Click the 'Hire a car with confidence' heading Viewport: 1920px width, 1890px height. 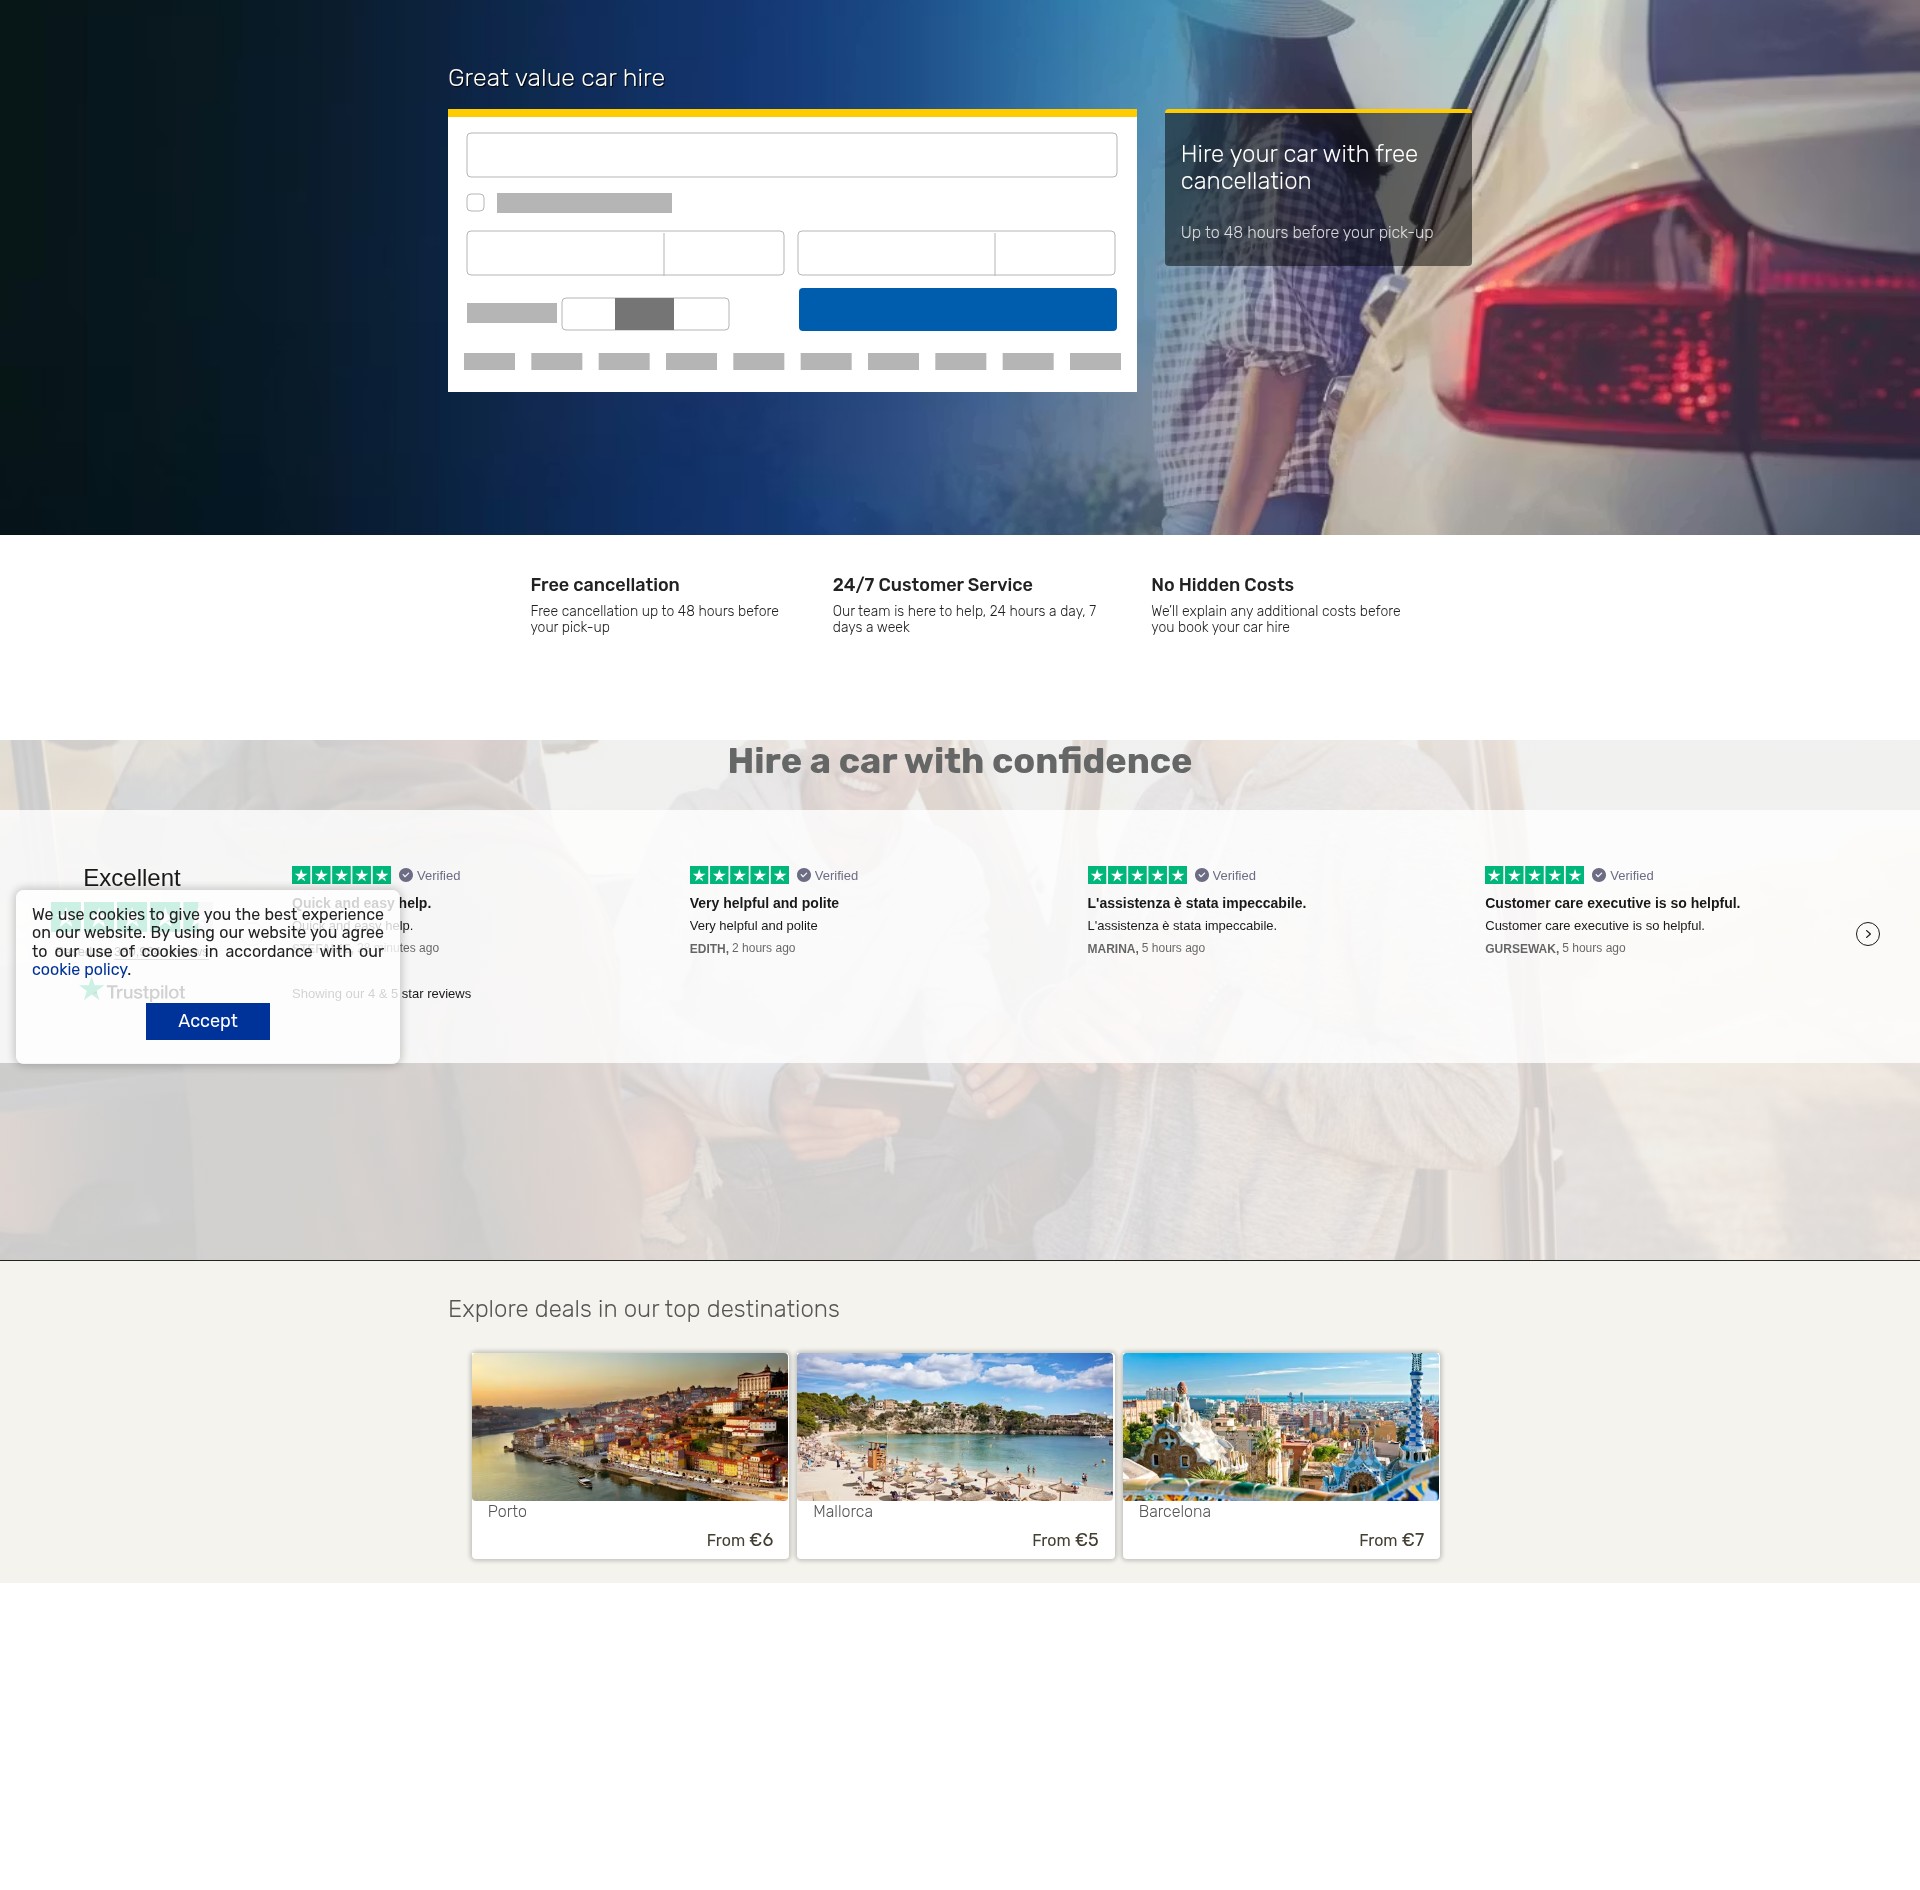click(x=960, y=761)
